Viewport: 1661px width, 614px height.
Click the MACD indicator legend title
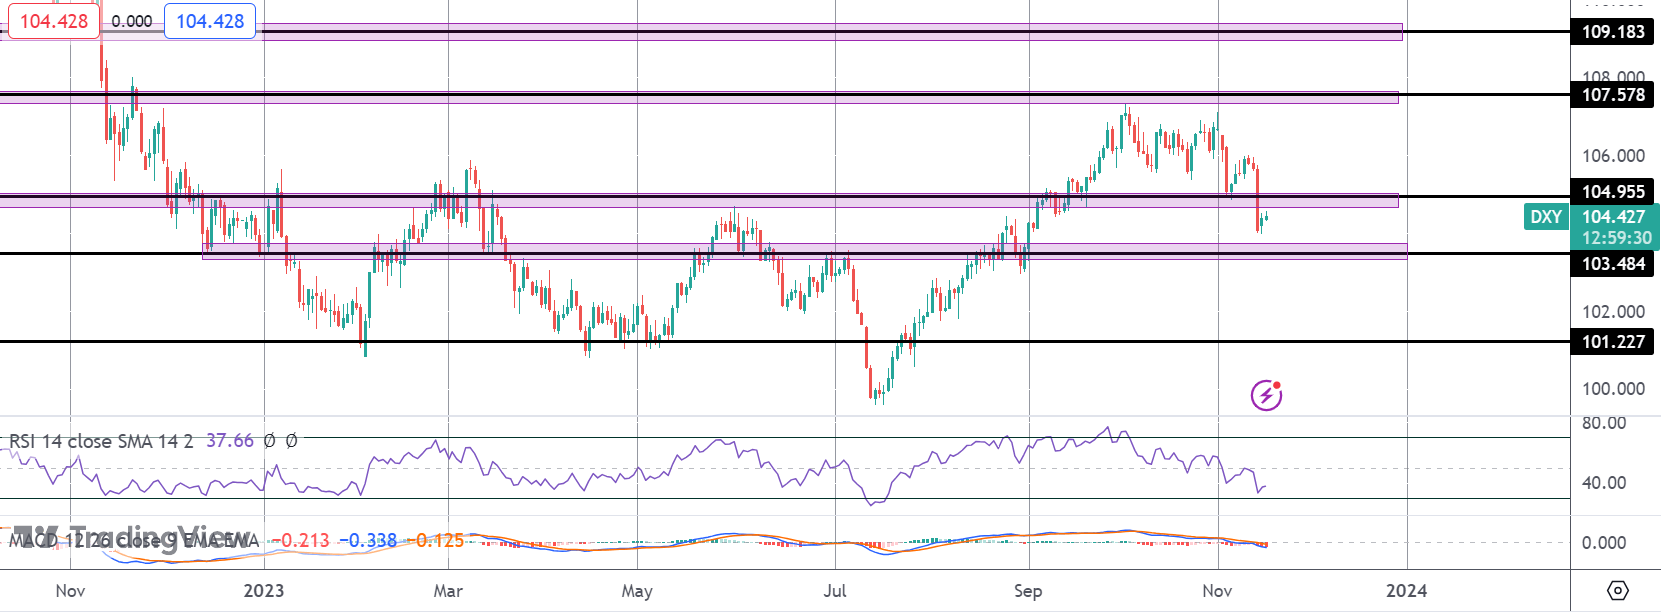(x=133, y=541)
